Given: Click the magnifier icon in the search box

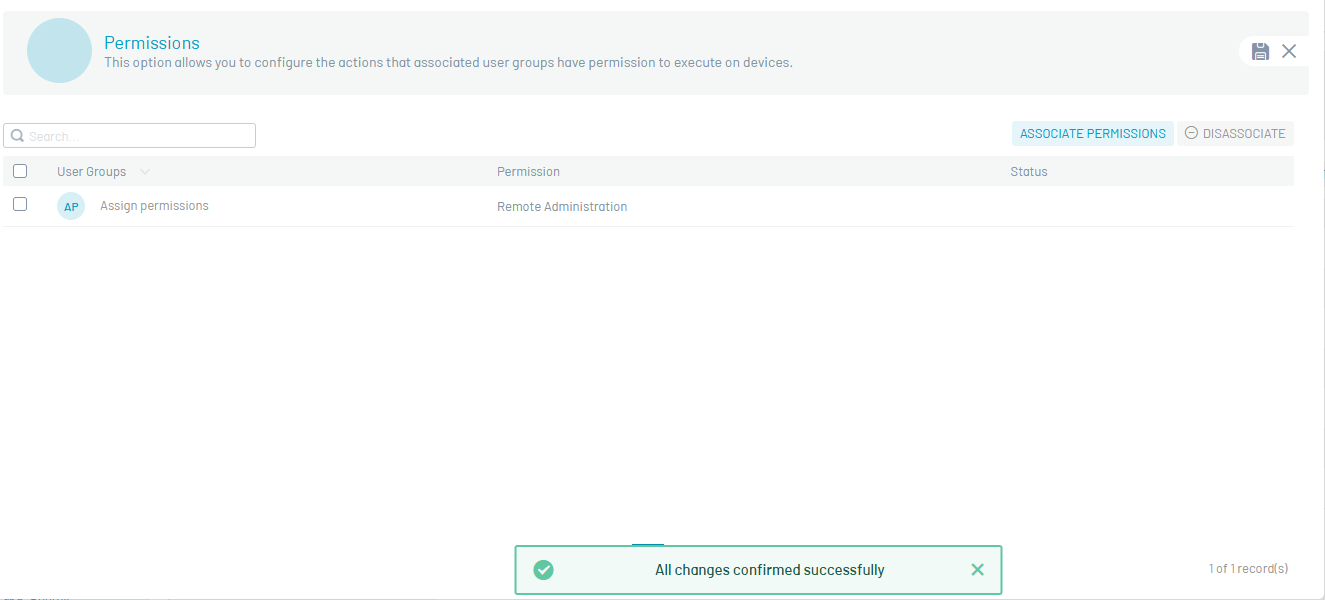Looking at the screenshot, I should click(x=17, y=136).
